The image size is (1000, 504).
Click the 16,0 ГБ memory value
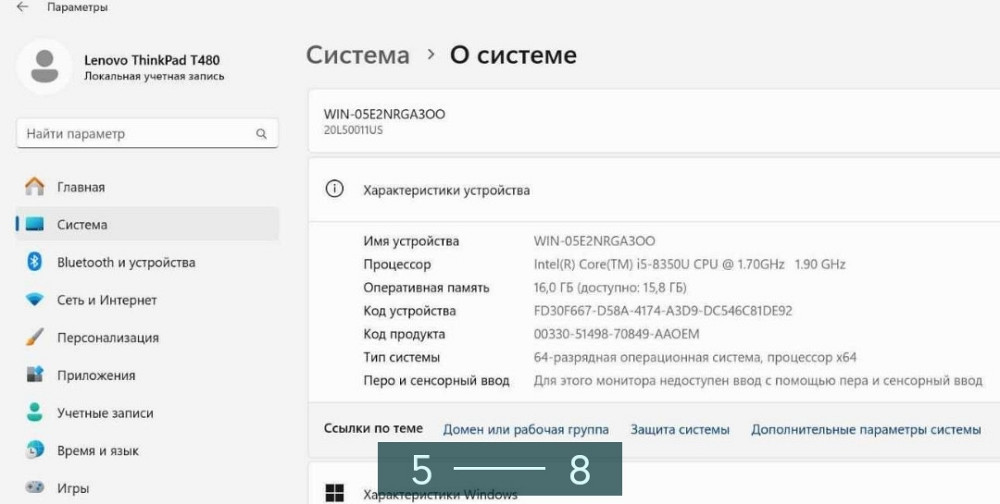pyautogui.click(x=610, y=288)
